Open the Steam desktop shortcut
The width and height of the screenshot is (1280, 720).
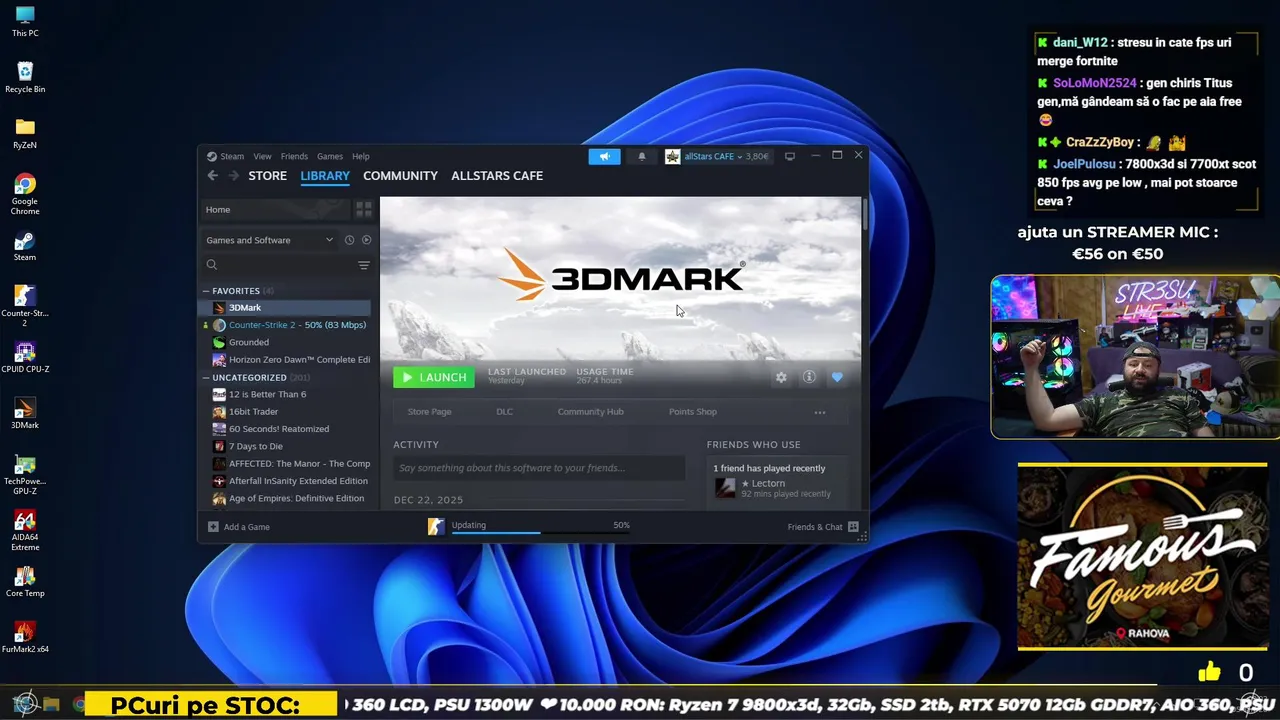[25, 246]
